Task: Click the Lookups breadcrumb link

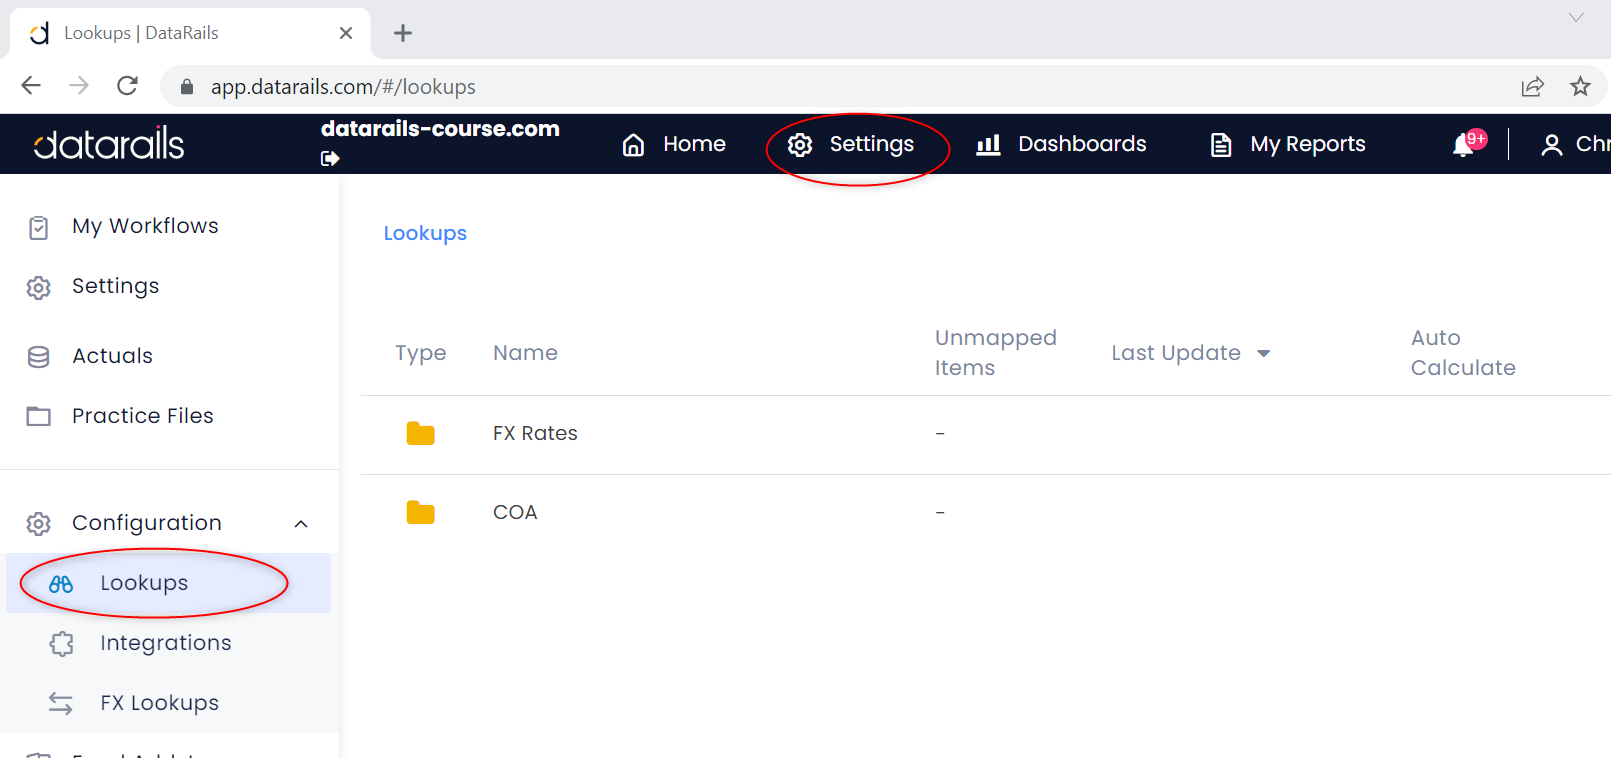Action: (x=425, y=233)
